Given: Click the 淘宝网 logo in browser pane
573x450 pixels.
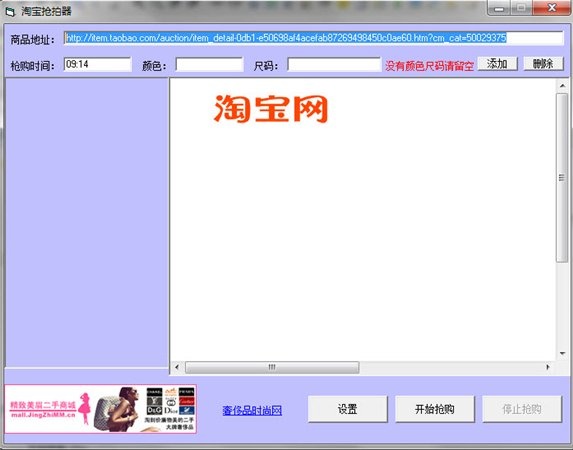Looking at the screenshot, I should [x=271, y=109].
